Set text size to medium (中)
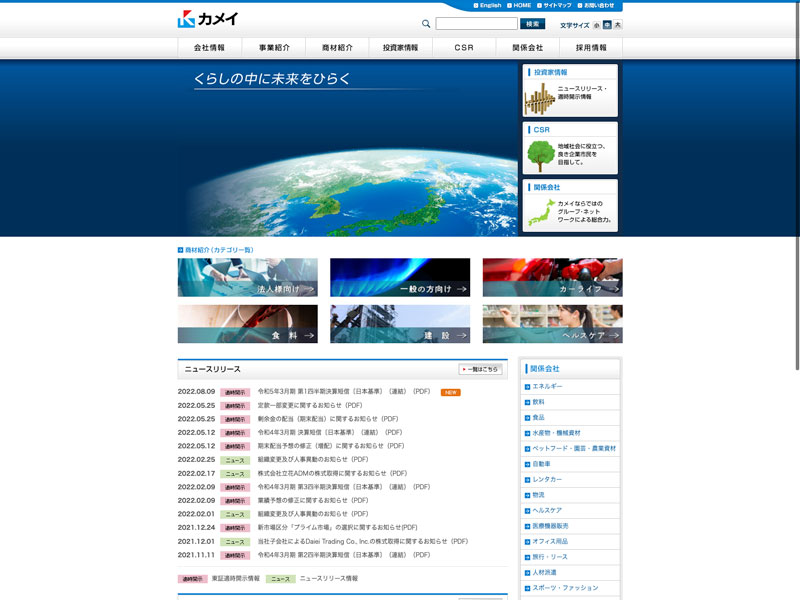This screenshot has width=800, height=600. point(607,25)
